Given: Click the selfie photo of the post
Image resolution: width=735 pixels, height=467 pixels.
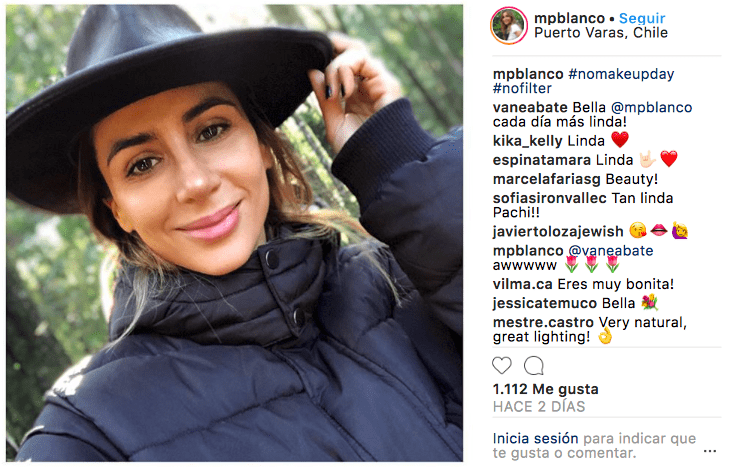Looking at the screenshot, I should (234, 233).
